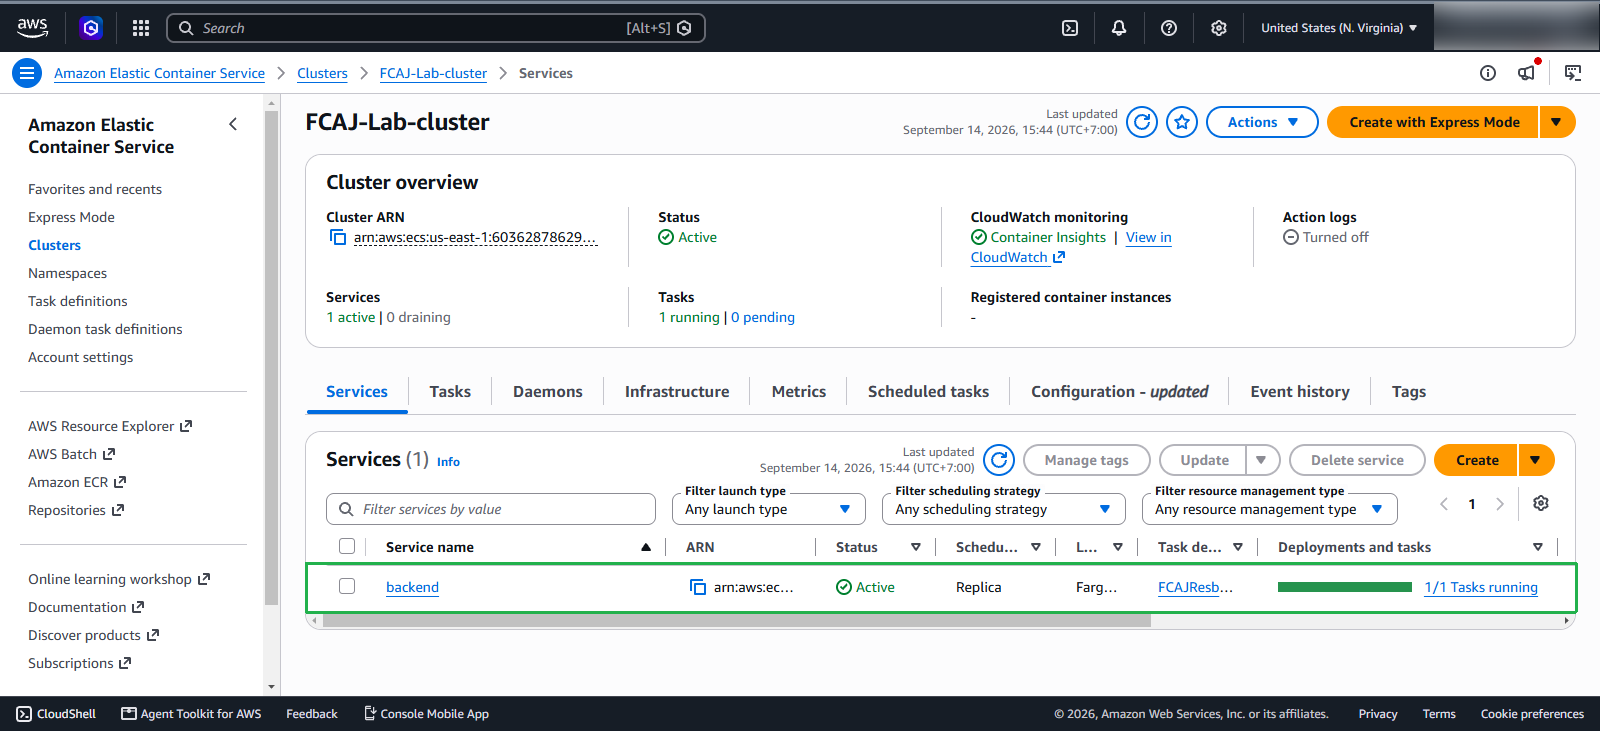
Task: Open the backend service link
Action: (412, 587)
